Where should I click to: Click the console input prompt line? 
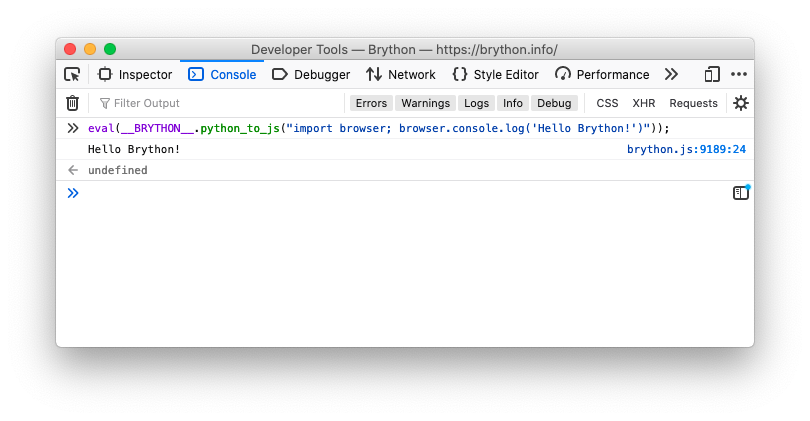point(405,193)
